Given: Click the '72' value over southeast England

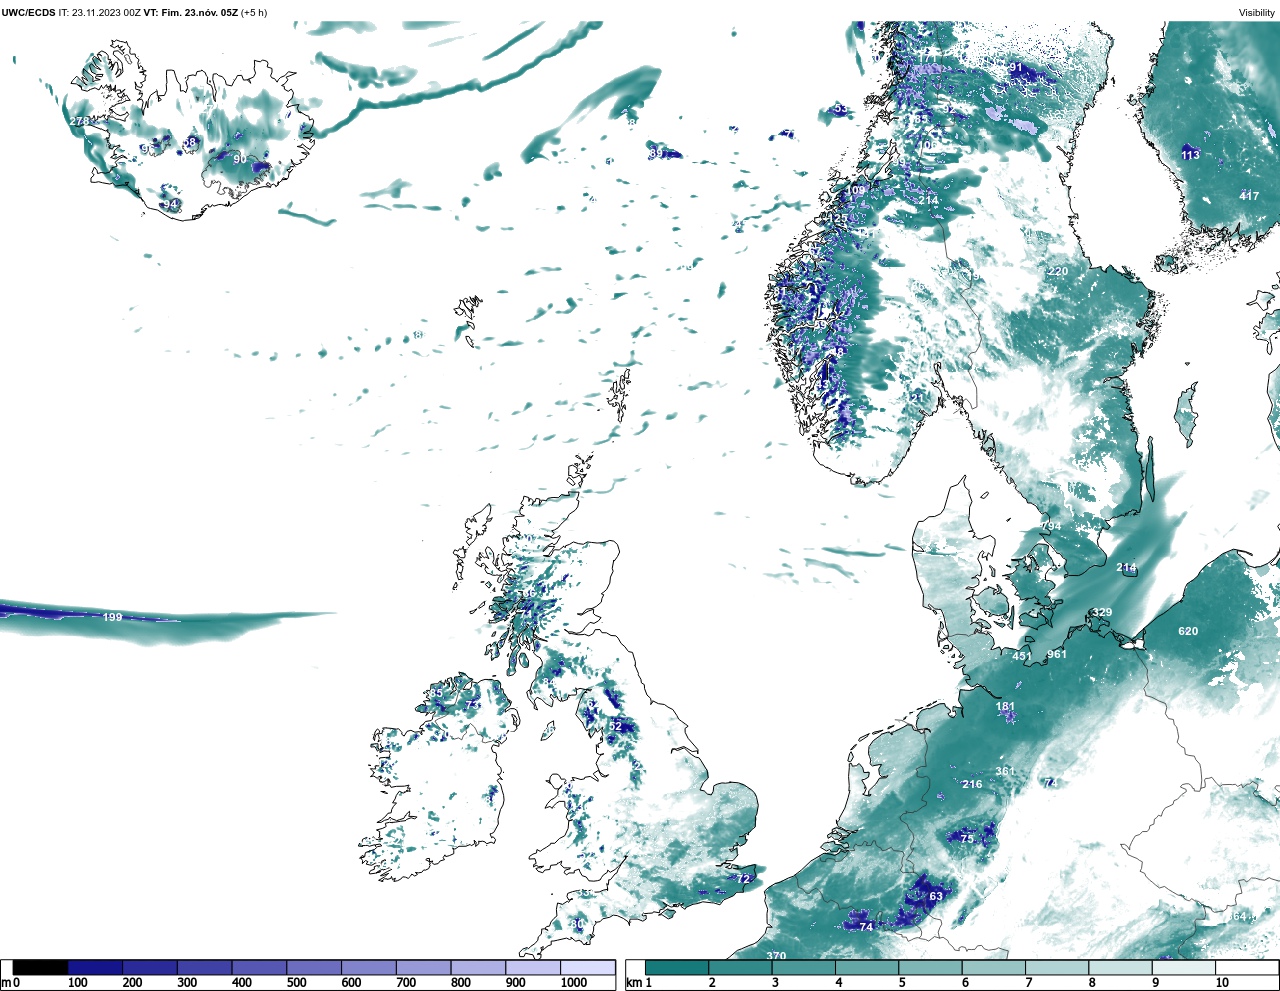Looking at the screenshot, I should [x=743, y=879].
